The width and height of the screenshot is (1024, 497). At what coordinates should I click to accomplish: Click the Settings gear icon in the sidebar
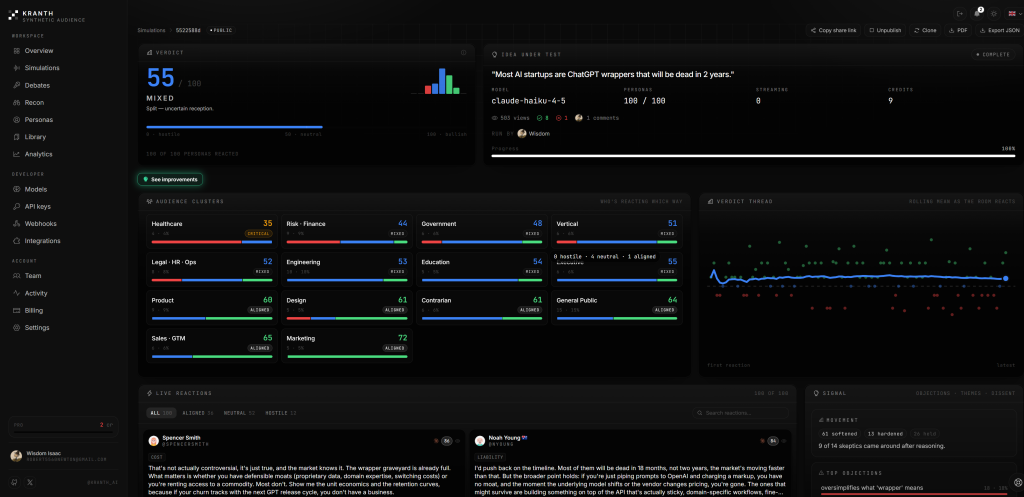point(16,328)
